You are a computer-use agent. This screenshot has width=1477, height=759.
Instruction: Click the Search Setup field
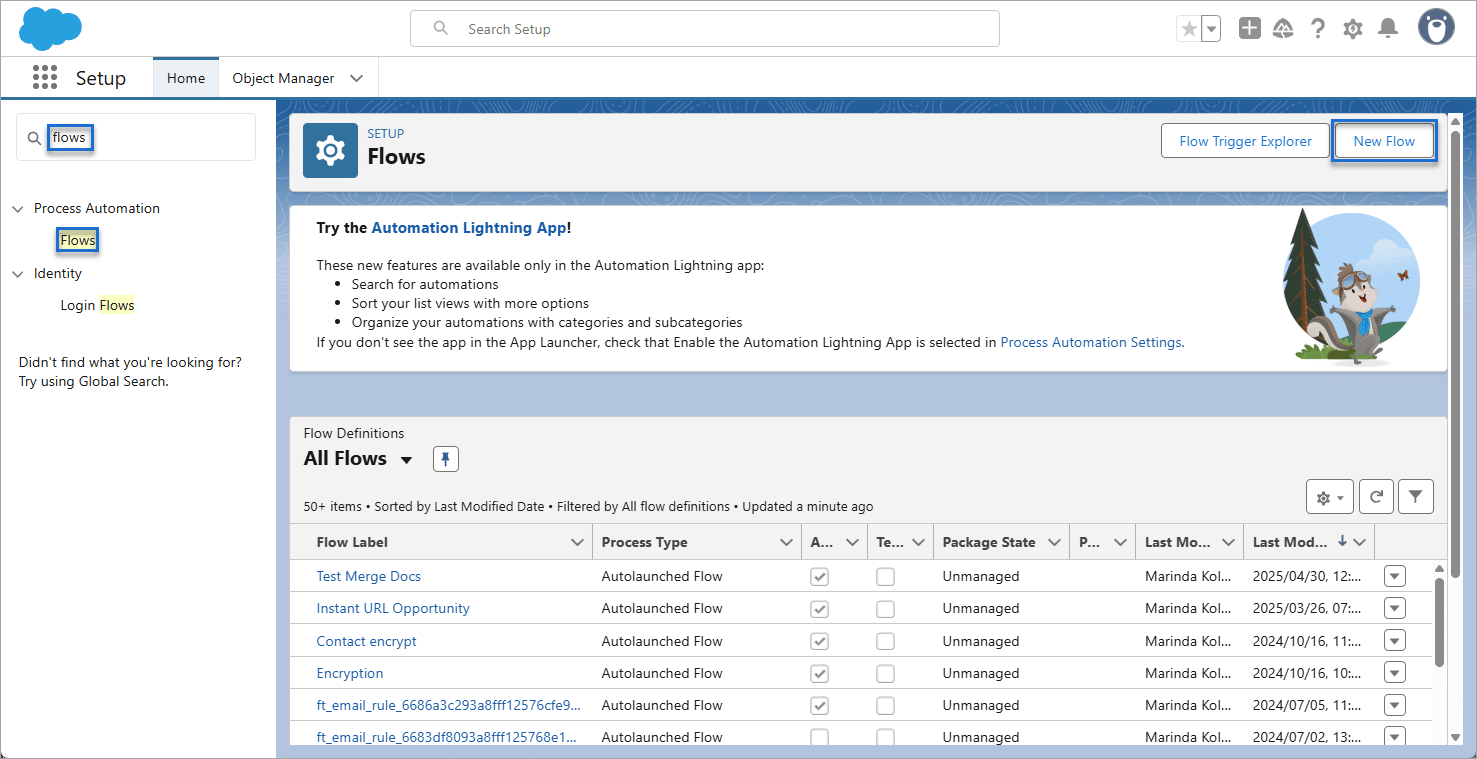click(705, 29)
